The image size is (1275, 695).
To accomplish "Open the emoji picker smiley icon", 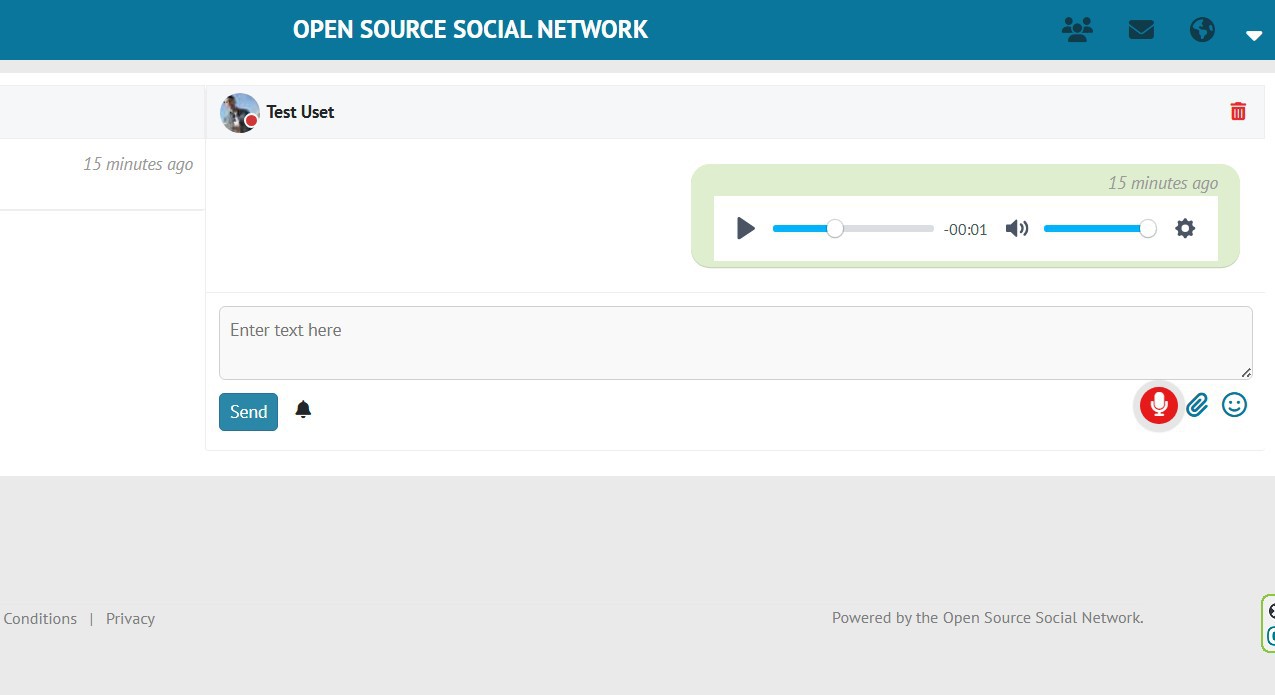I will (1235, 405).
